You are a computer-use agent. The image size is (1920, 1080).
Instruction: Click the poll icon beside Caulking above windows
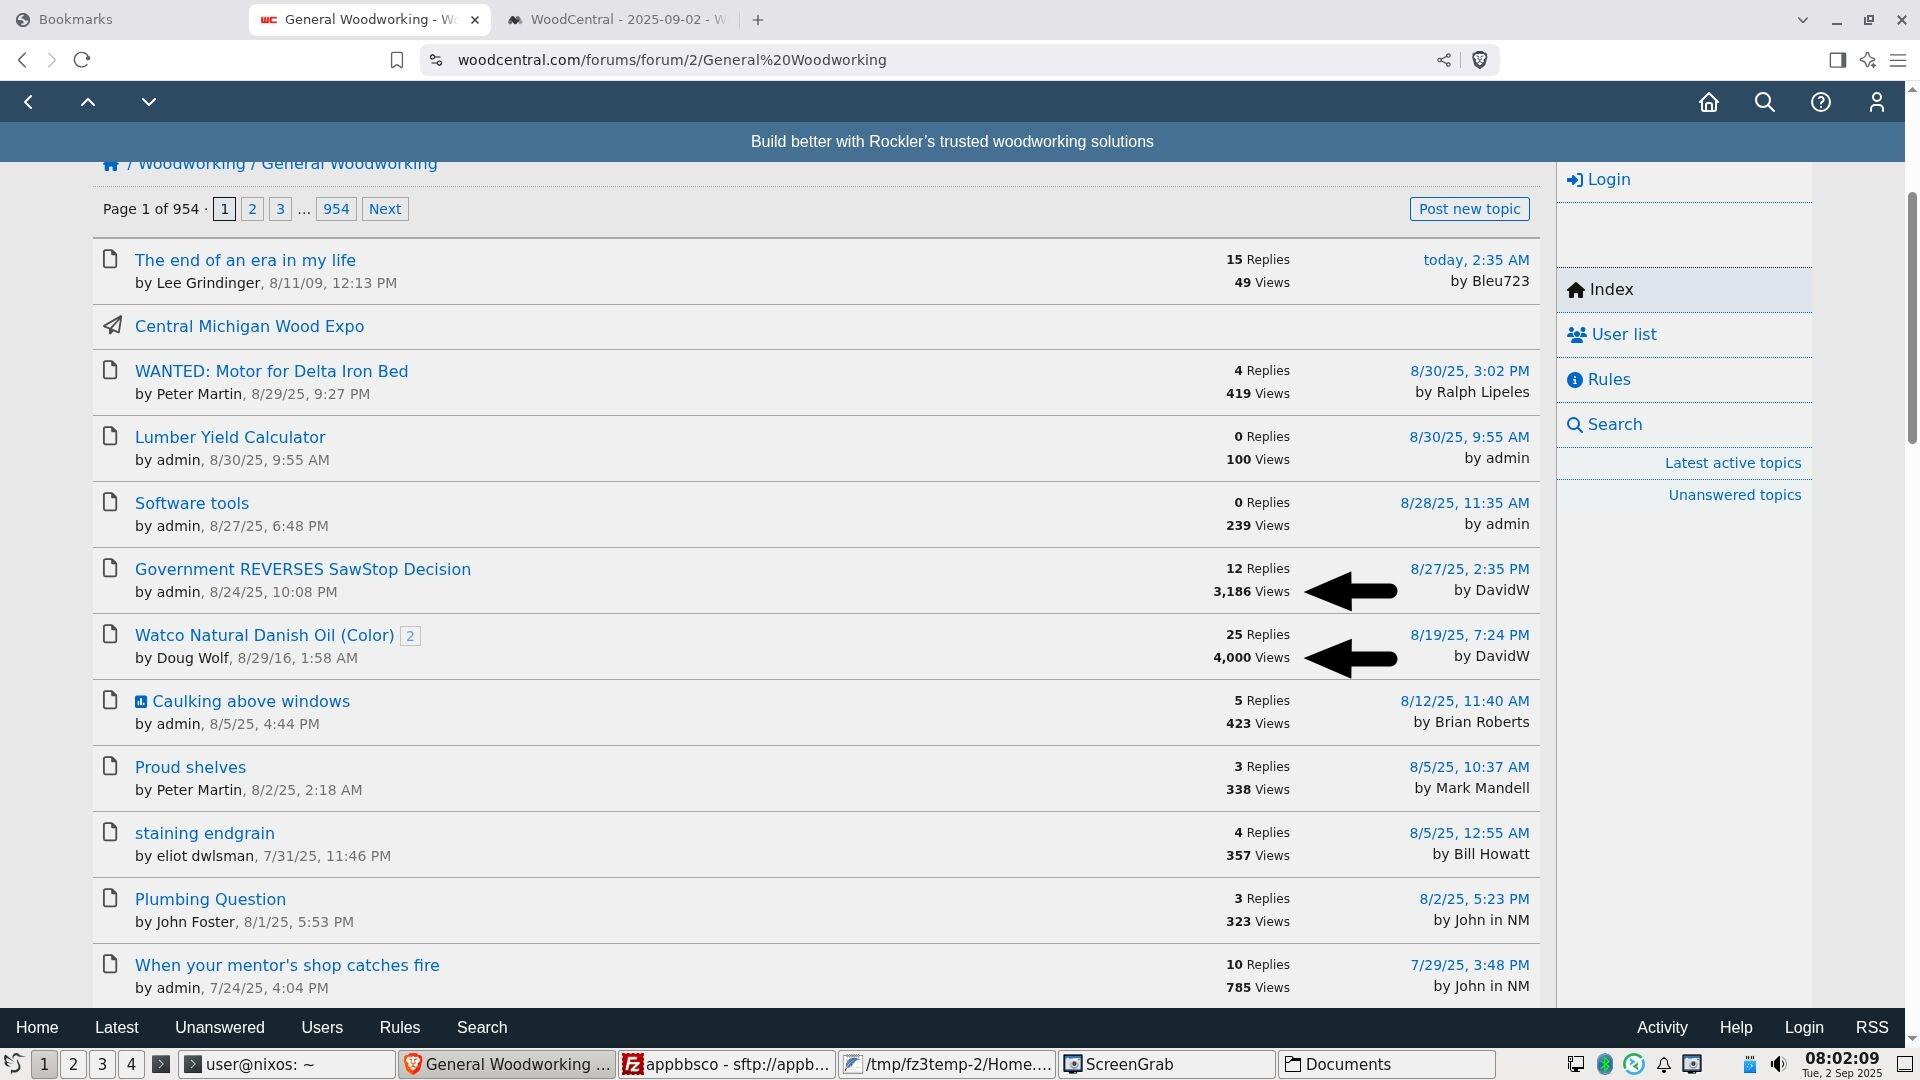coord(141,702)
